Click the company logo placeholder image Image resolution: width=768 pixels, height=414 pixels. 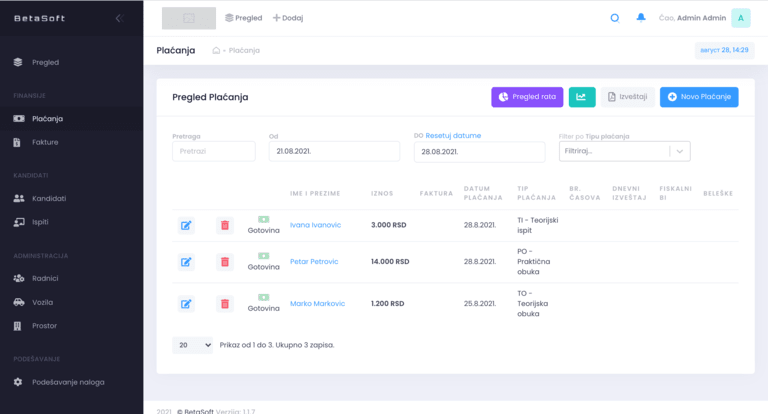(189, 18)
